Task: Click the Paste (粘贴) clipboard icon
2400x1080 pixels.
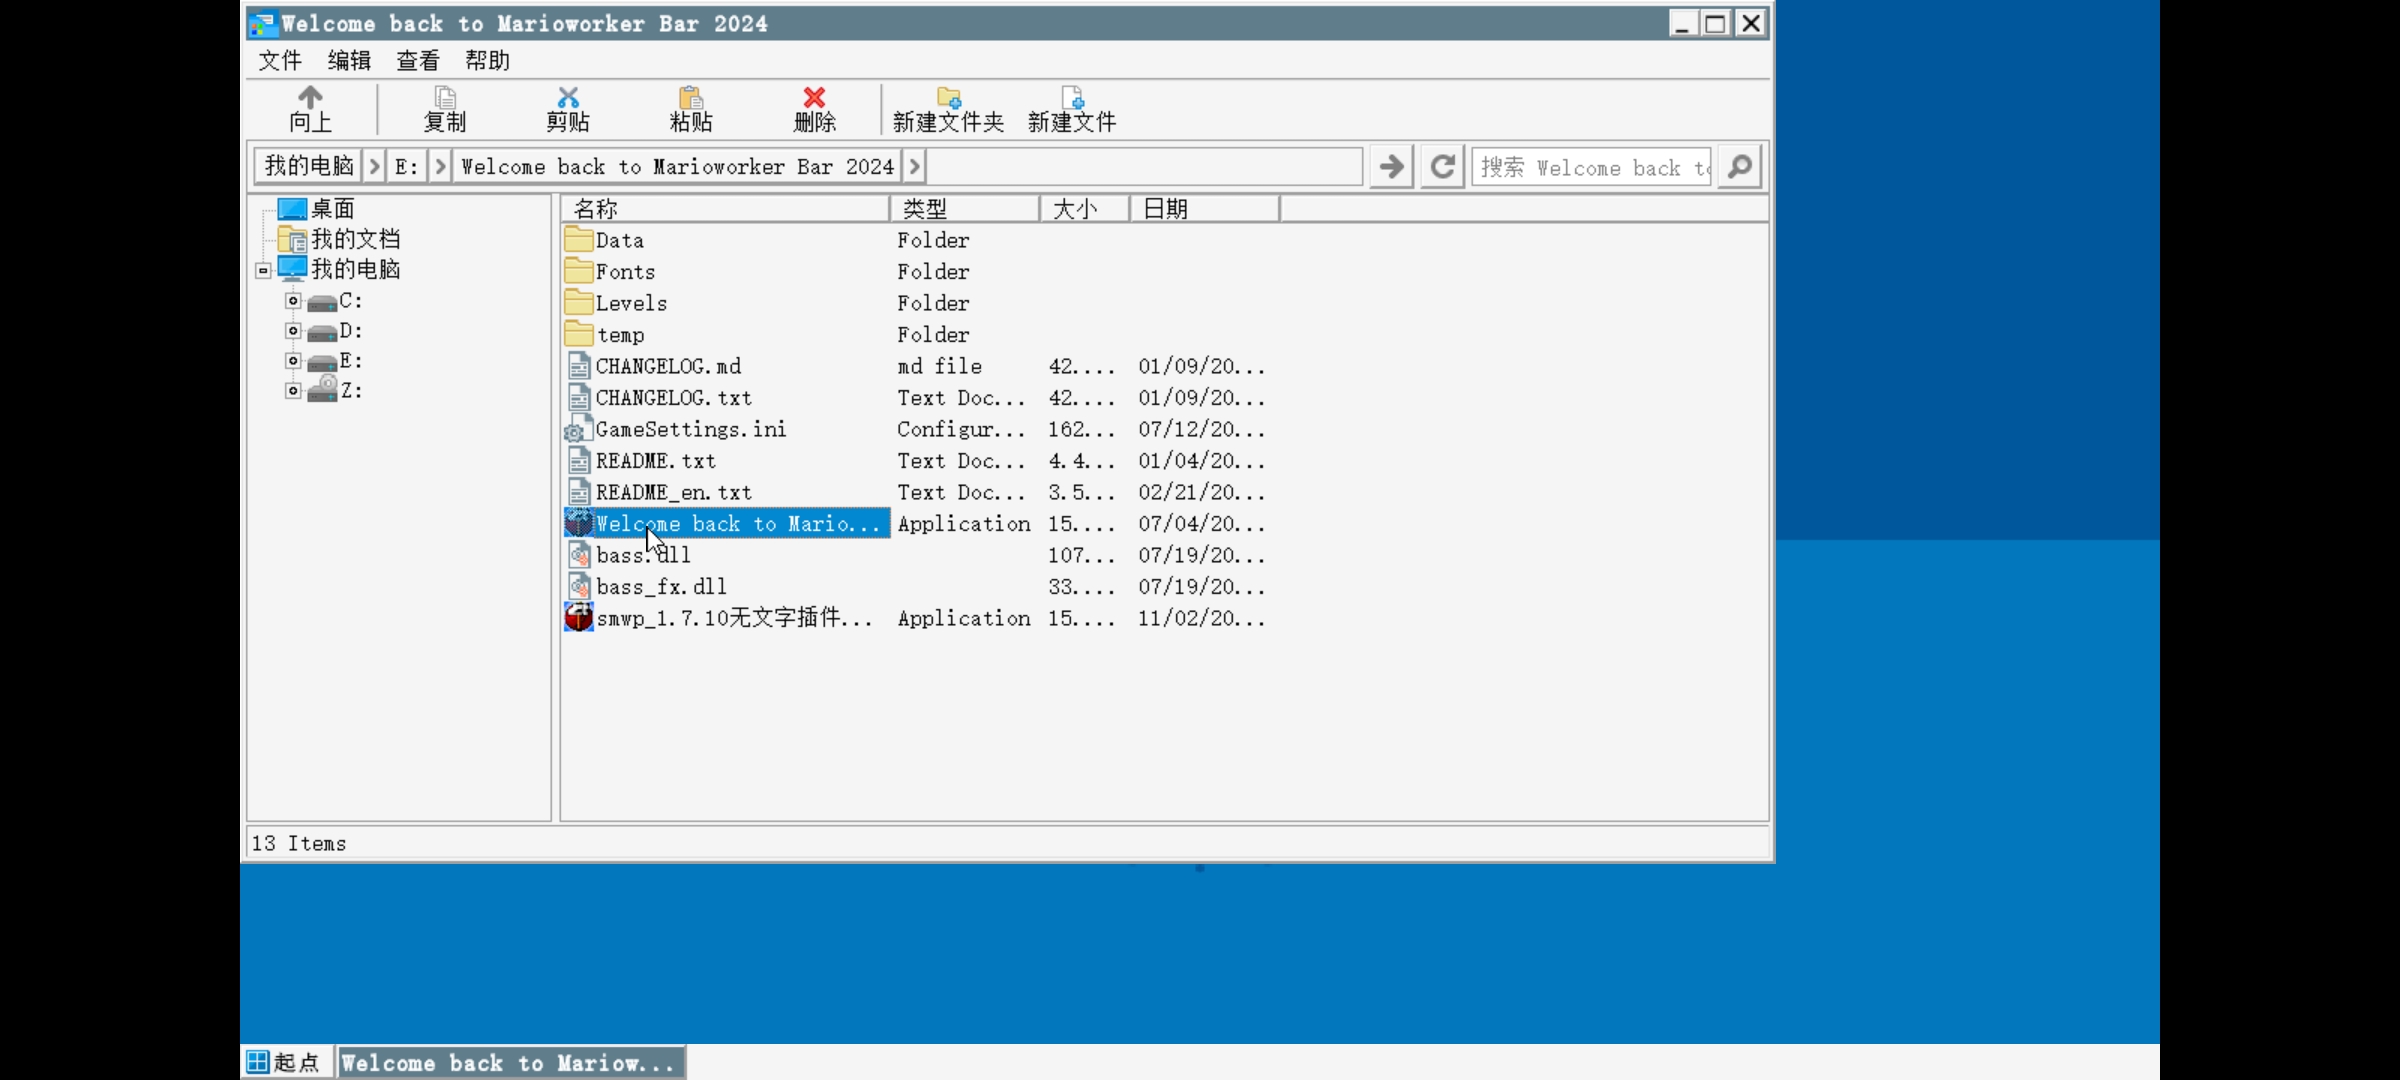Action: click(x=691, y=97)
